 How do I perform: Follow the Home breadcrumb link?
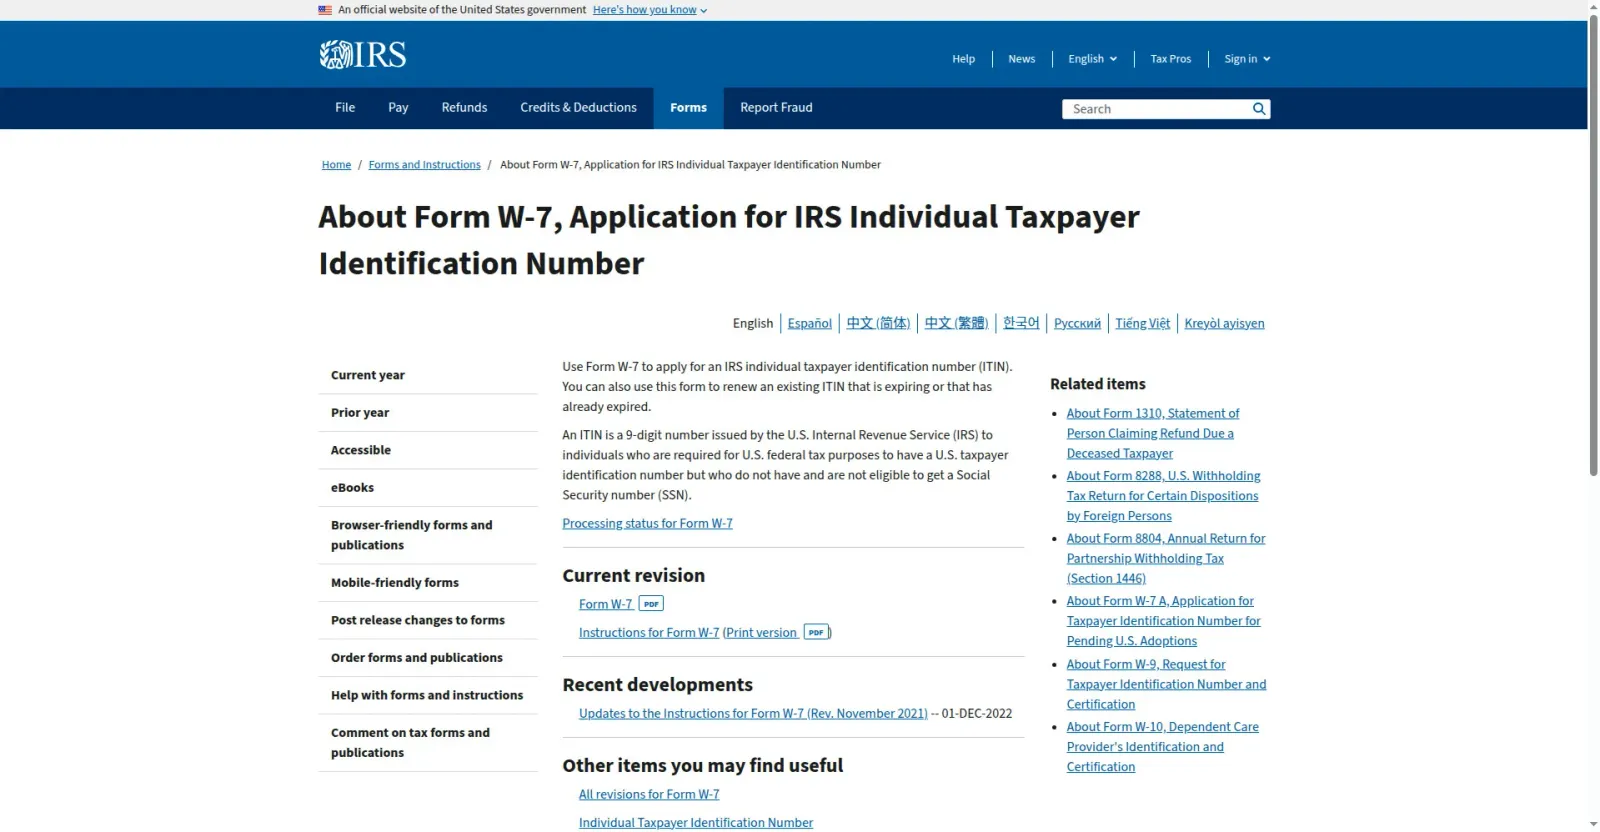(336, 165)
